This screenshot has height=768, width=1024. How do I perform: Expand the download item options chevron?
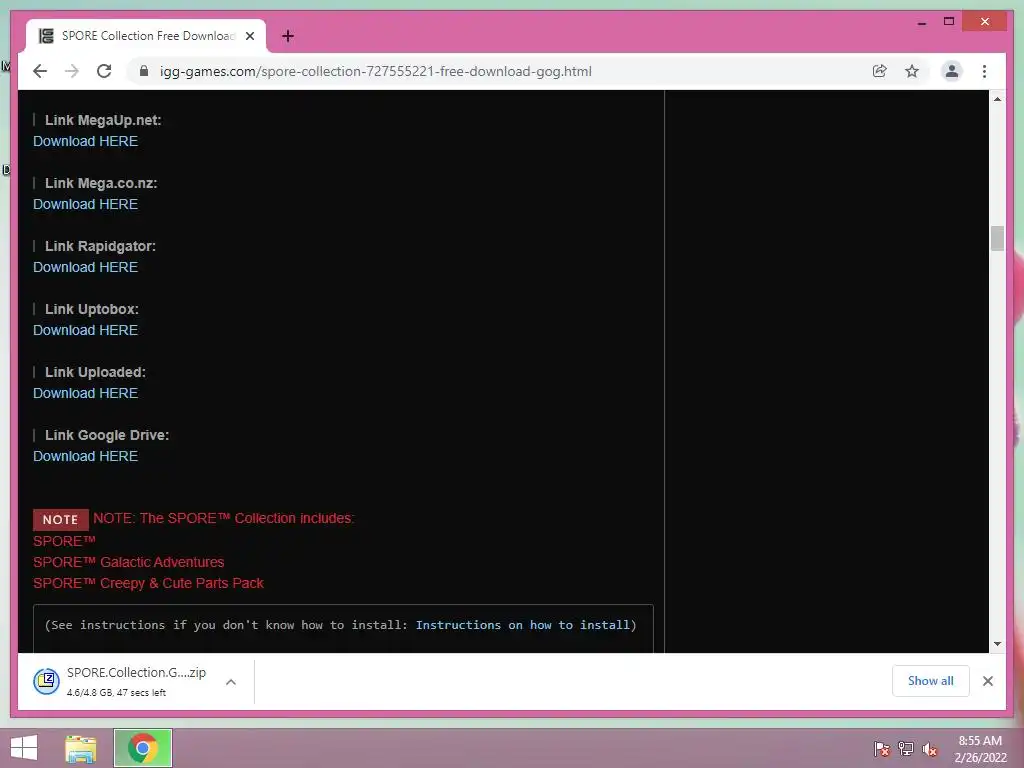pos(231,682)
